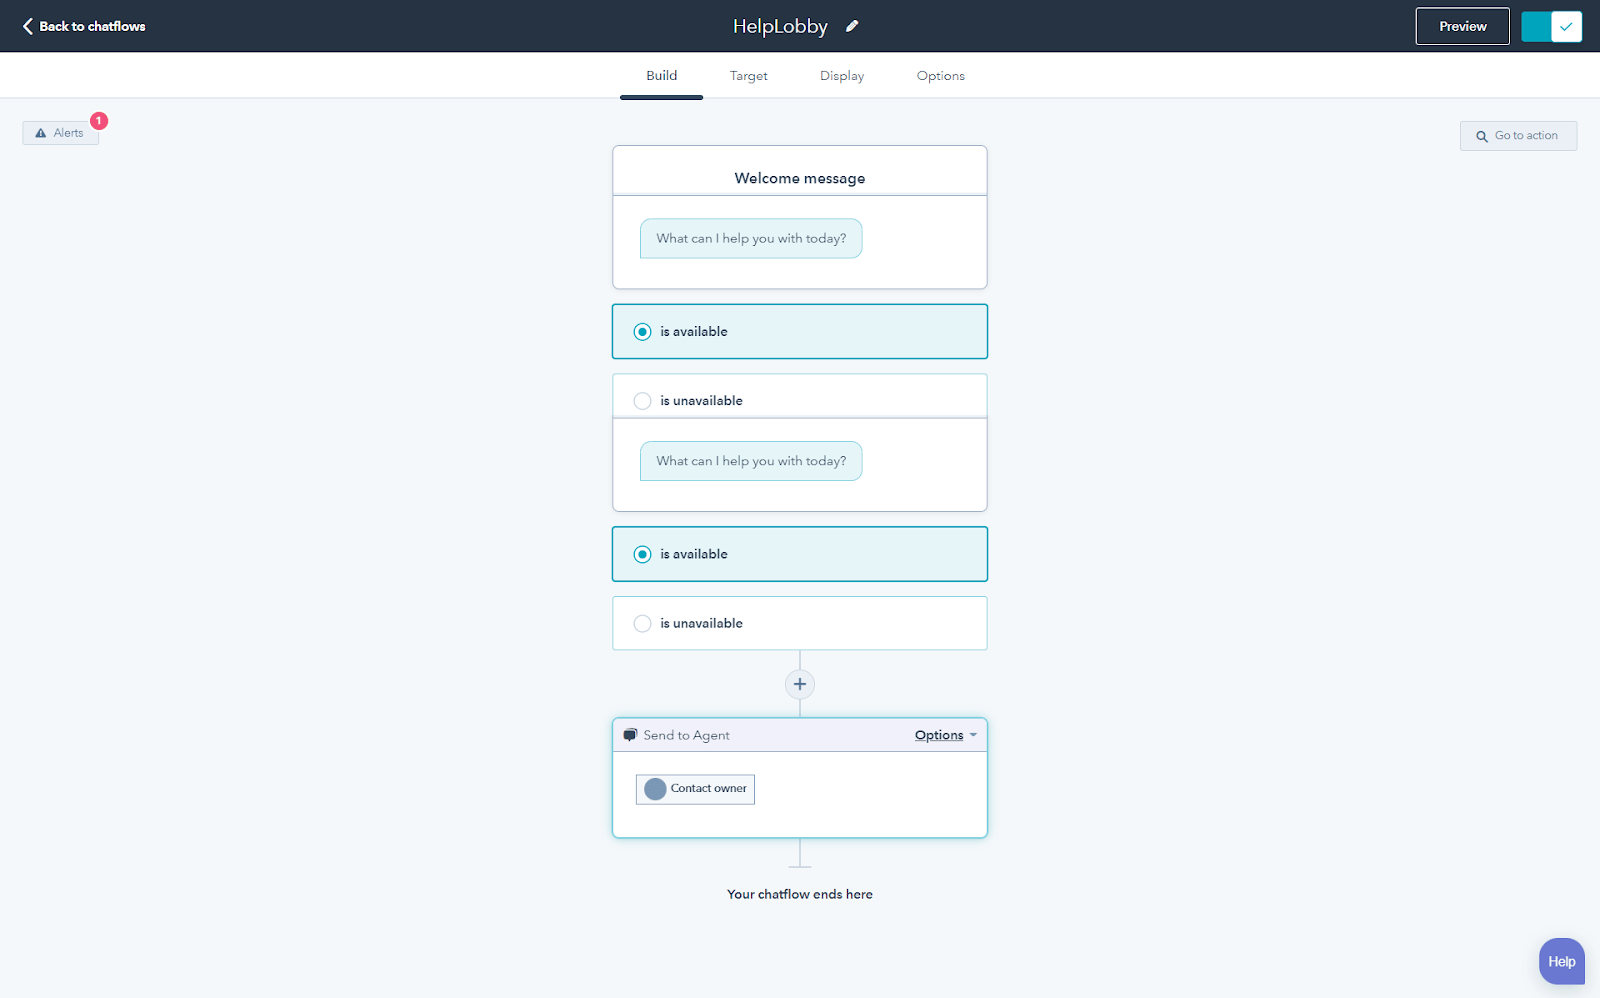The width and height of the screenshot is (1600, 998).
Task: Edit the Welcome message bubble text
Action: click(751, 238)
